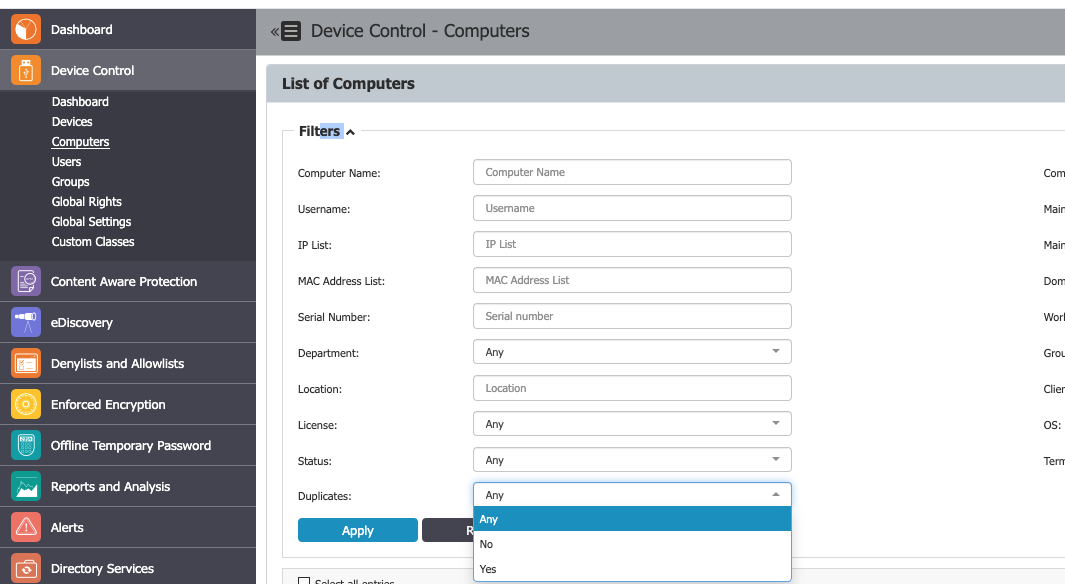Open the License filter dropdown
The height and width of the screenshot is (584, 1065).
coord(631,423)
